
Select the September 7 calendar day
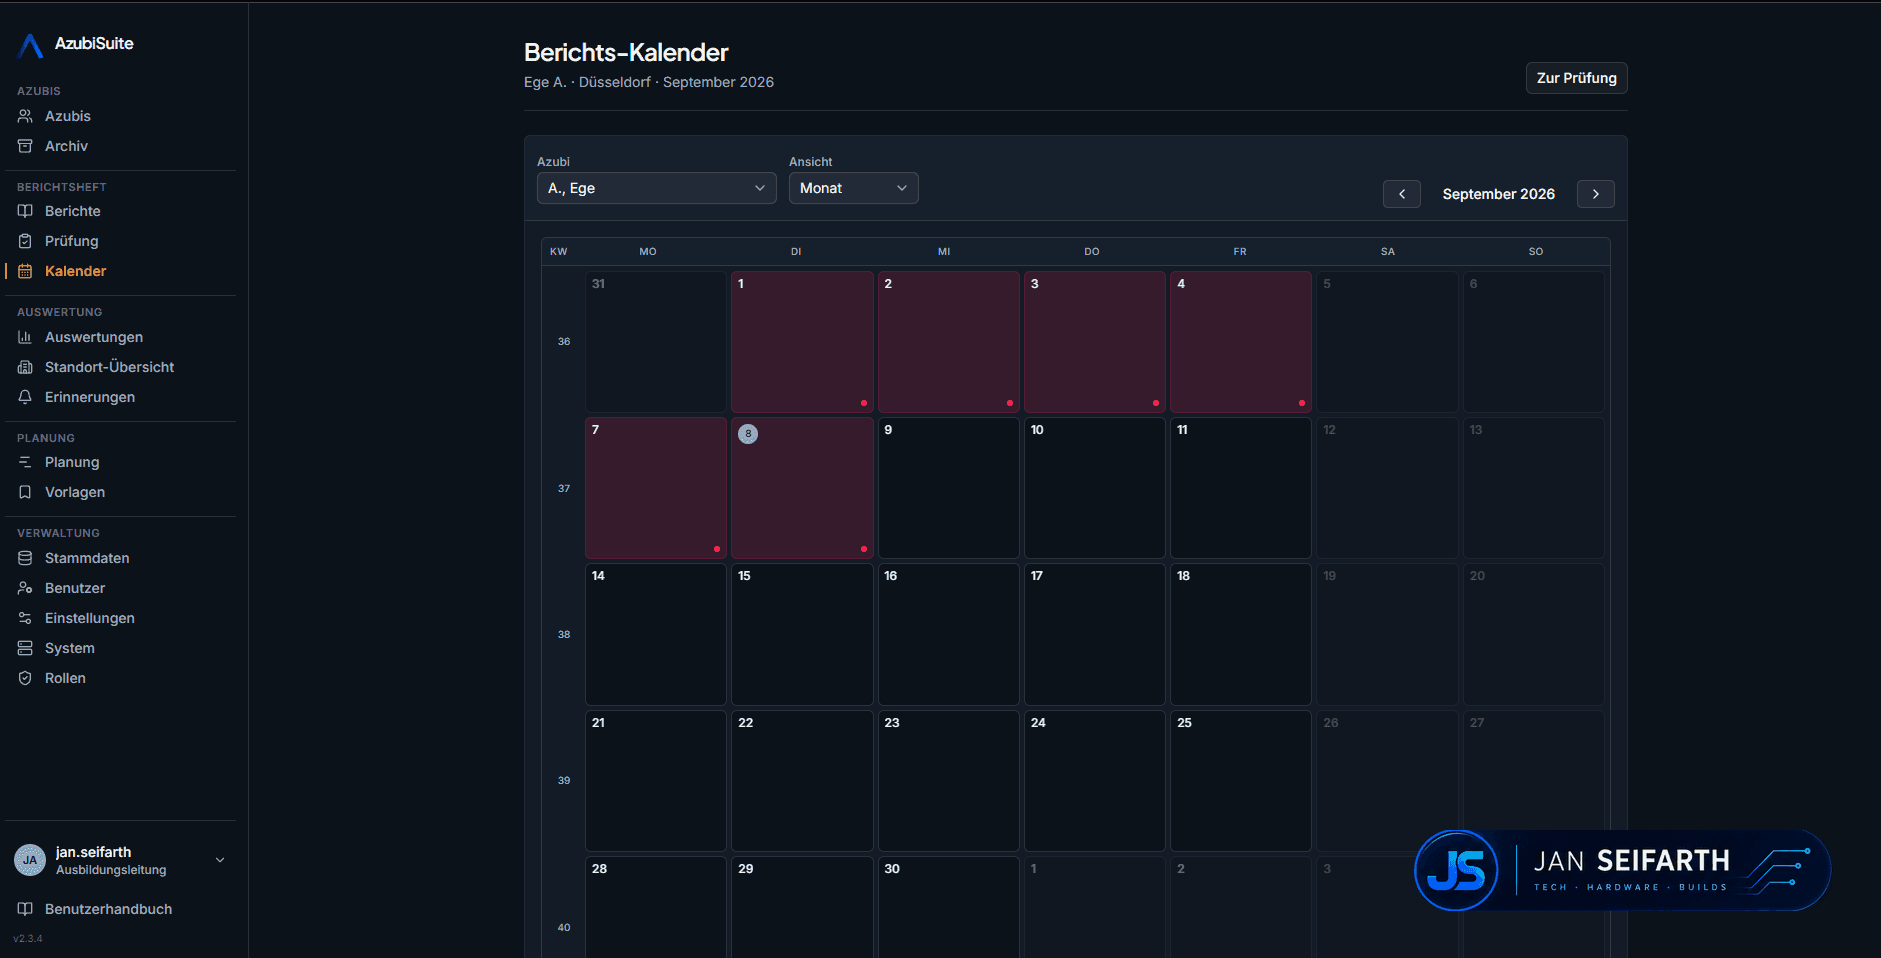point(656,488)
